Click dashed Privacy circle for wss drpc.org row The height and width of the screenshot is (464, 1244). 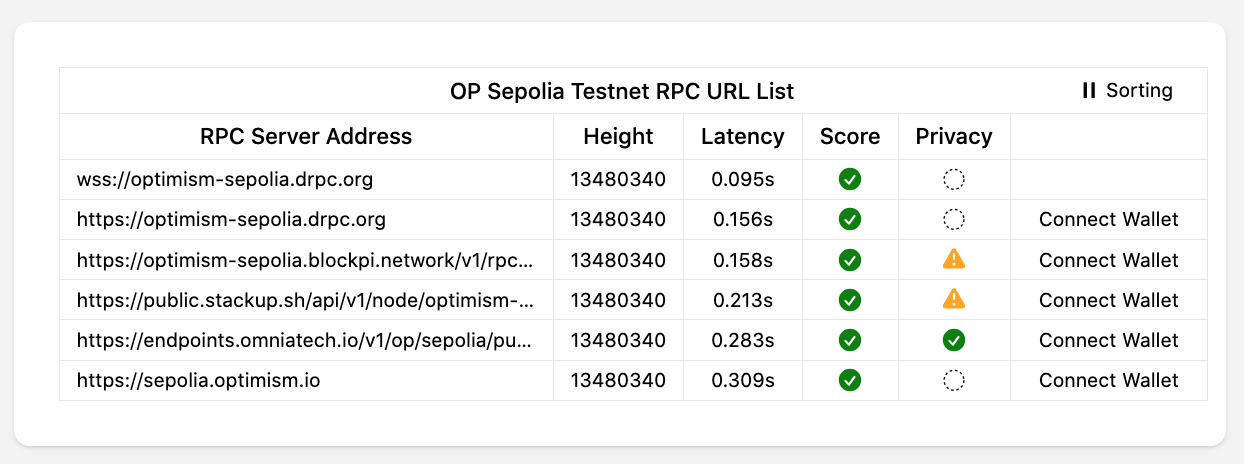tap(954, 180)
